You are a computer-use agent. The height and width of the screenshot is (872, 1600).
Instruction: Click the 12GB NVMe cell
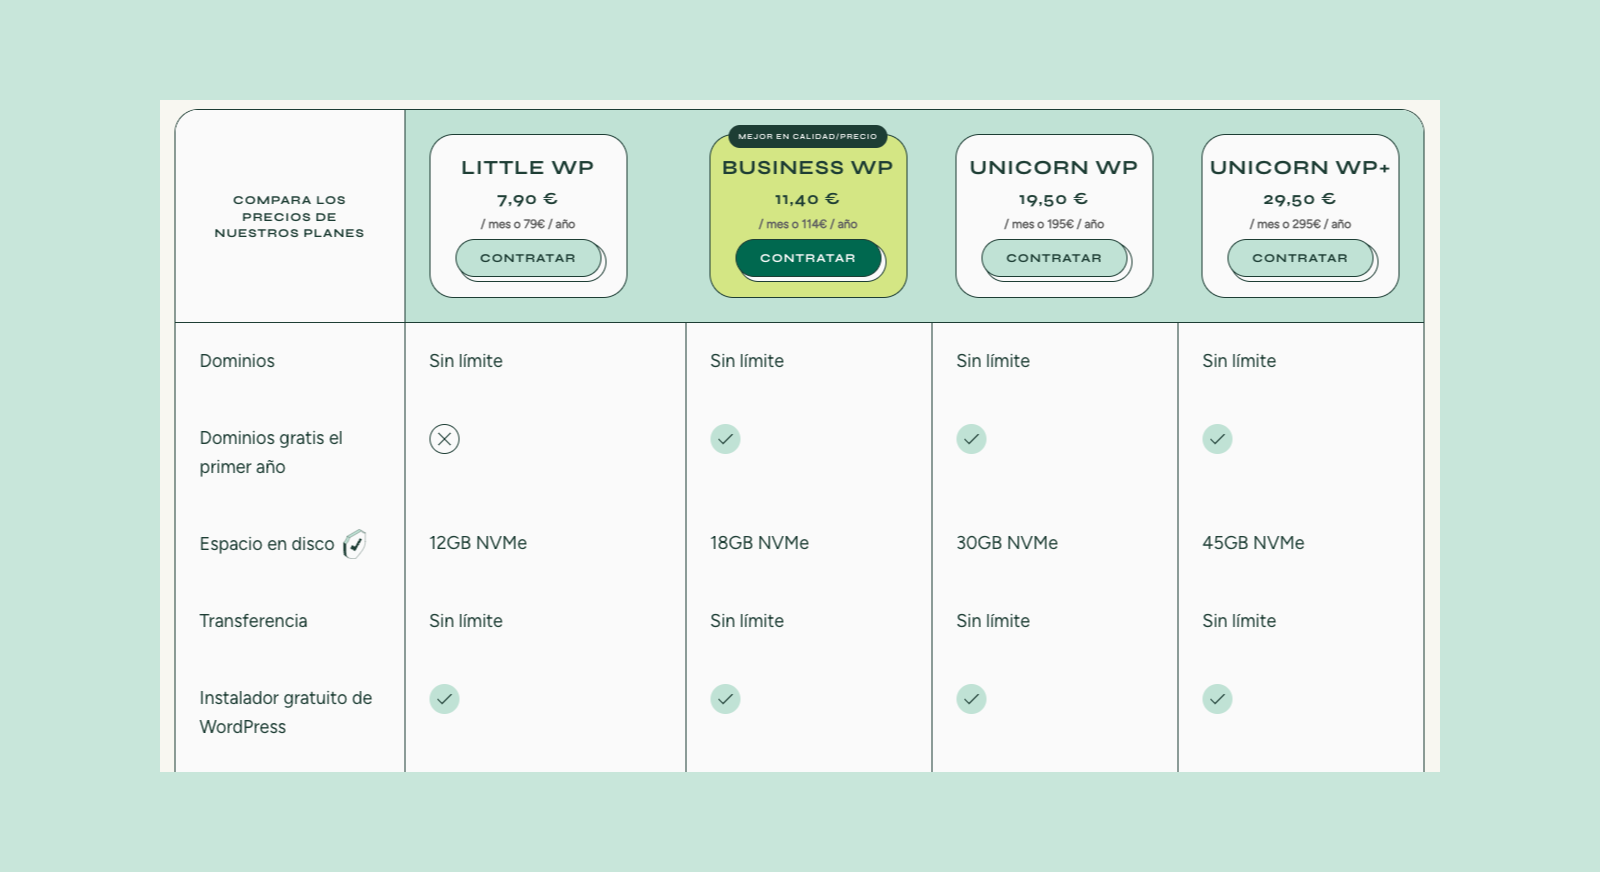coord(478,543)
